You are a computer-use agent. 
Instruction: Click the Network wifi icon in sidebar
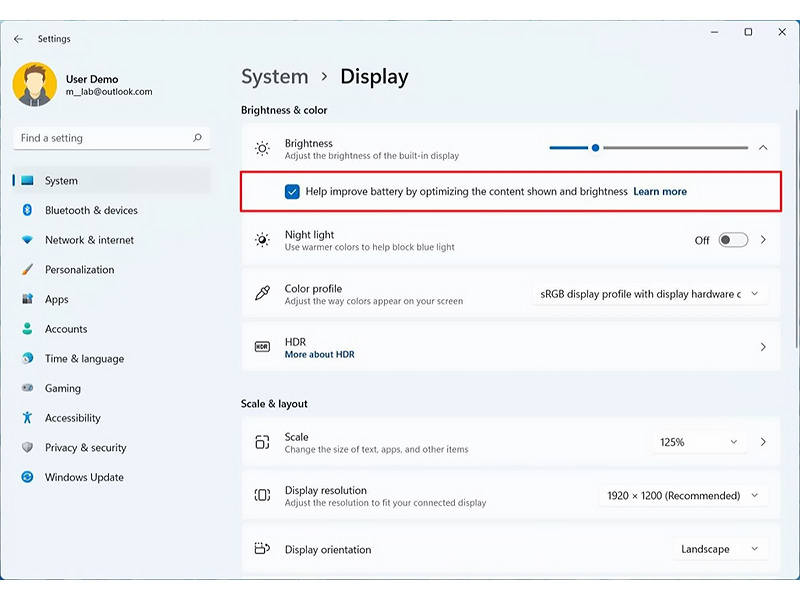[x=28, y=240]
